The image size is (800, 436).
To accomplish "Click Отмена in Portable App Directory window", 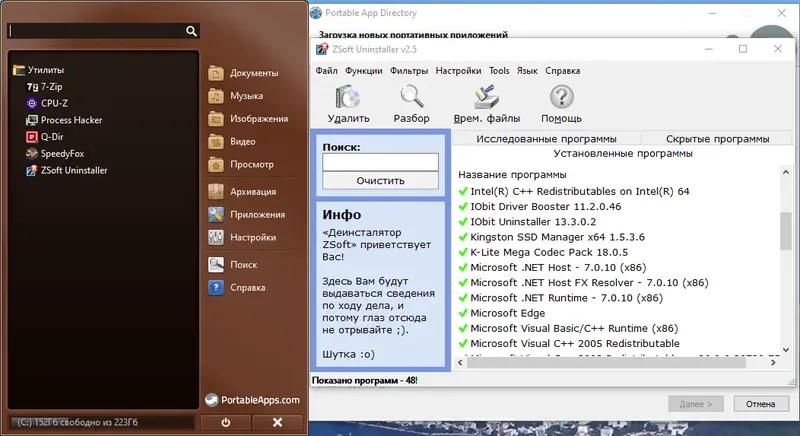I will click(760, 404).
